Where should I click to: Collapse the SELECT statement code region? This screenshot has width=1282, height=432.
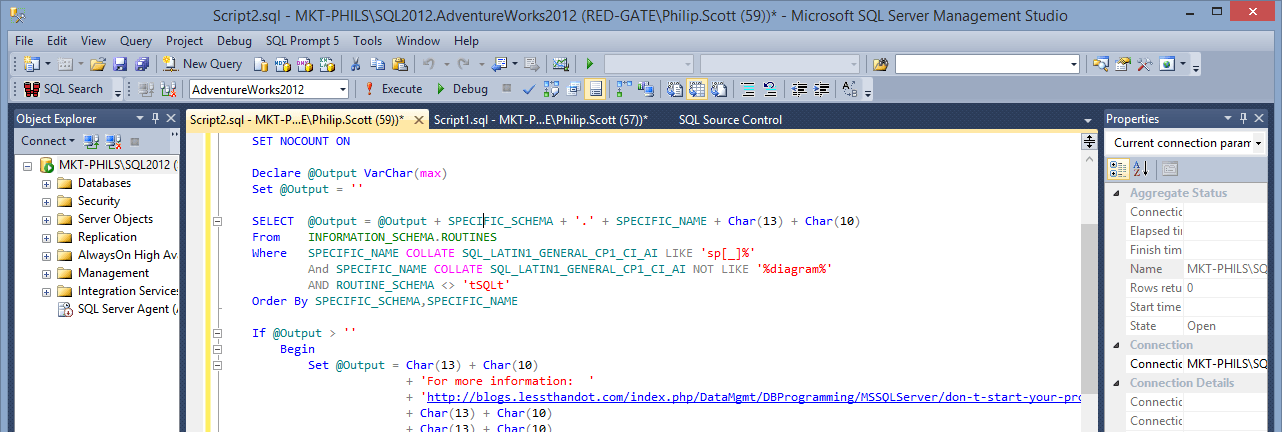tap(217, 221)
